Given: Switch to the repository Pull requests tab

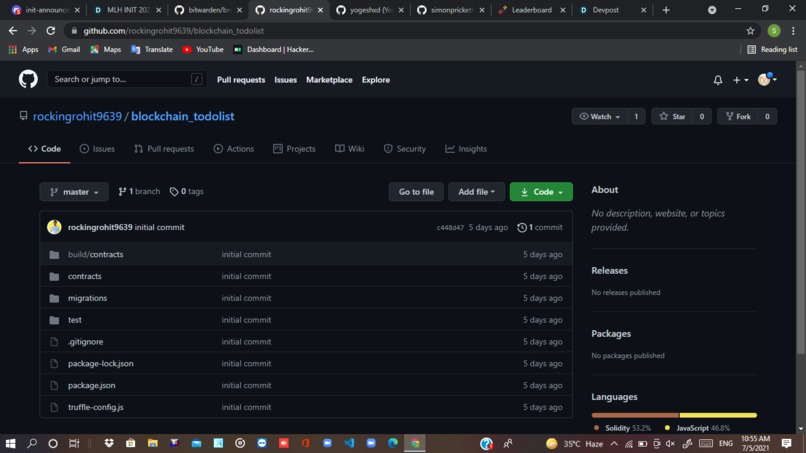Looking at the screenshot, I should (x=164, y=149).
